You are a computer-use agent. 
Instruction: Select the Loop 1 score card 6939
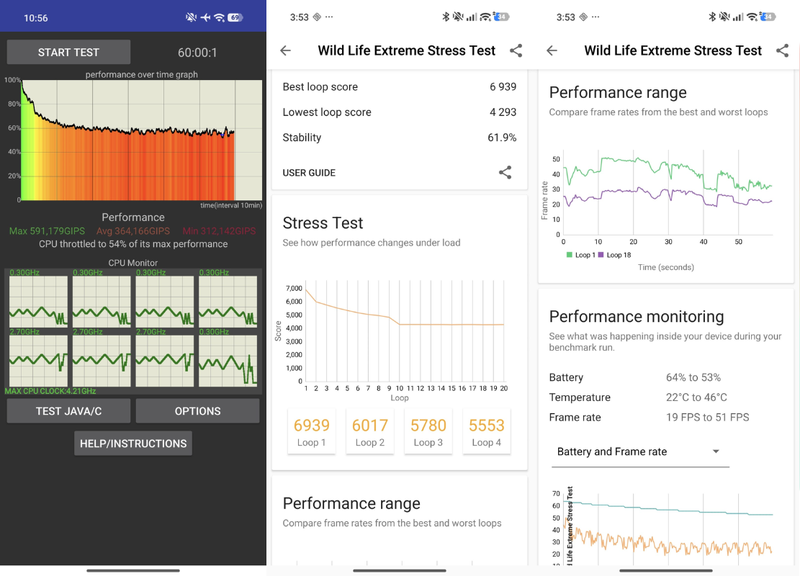coord(311,431)
